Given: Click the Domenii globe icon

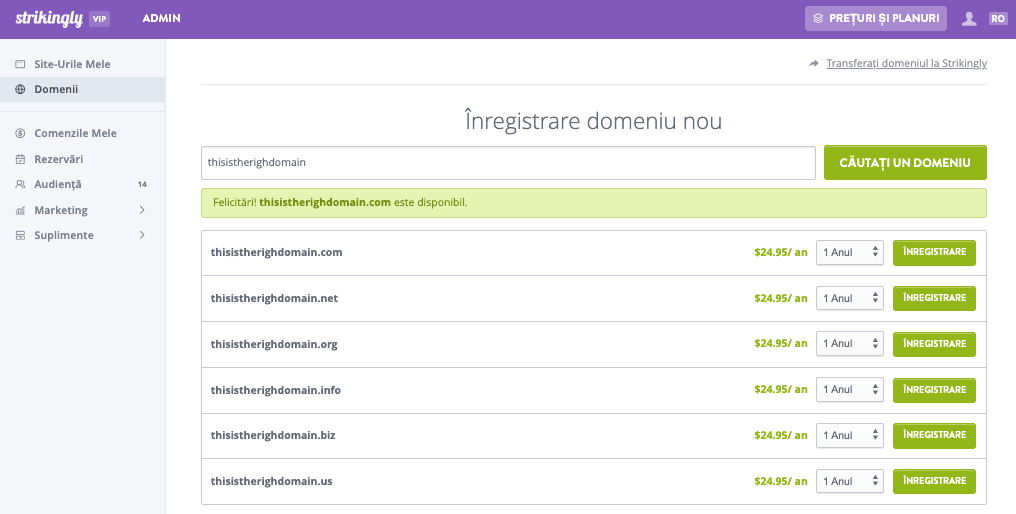Looking at the screenshot, I should (x=21, y=89).
